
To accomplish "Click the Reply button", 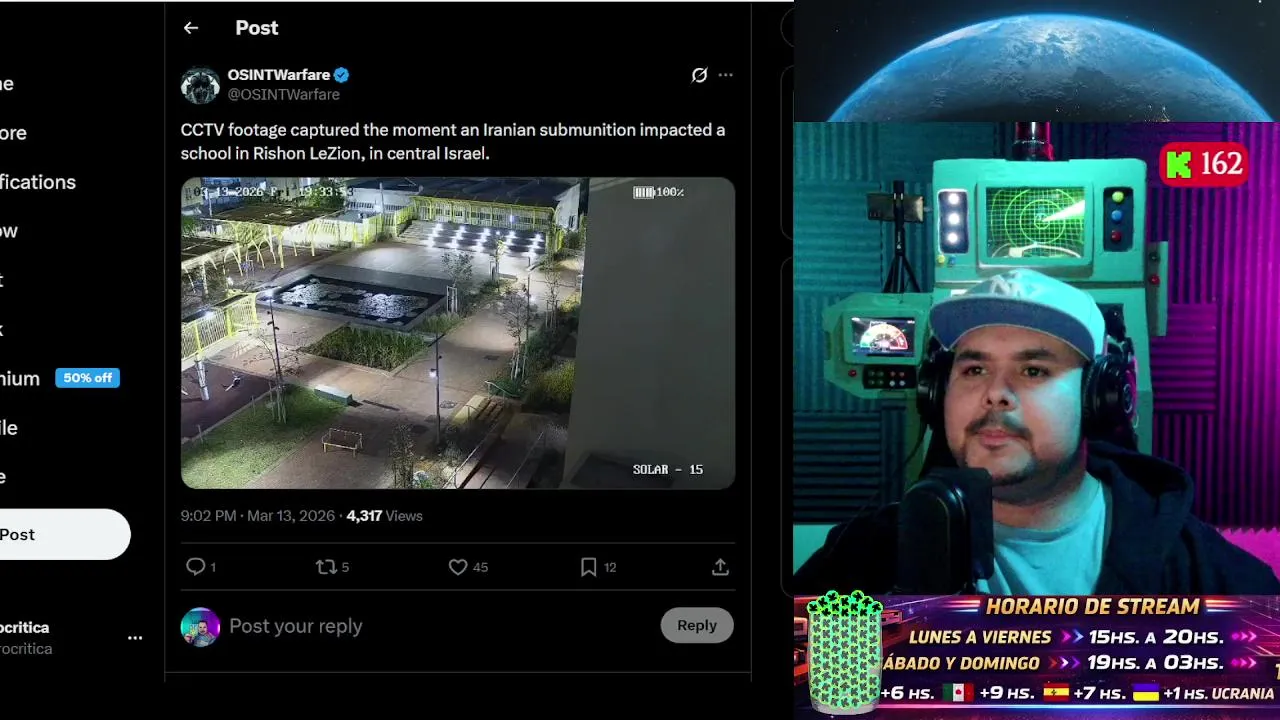I will pos(697,625).
